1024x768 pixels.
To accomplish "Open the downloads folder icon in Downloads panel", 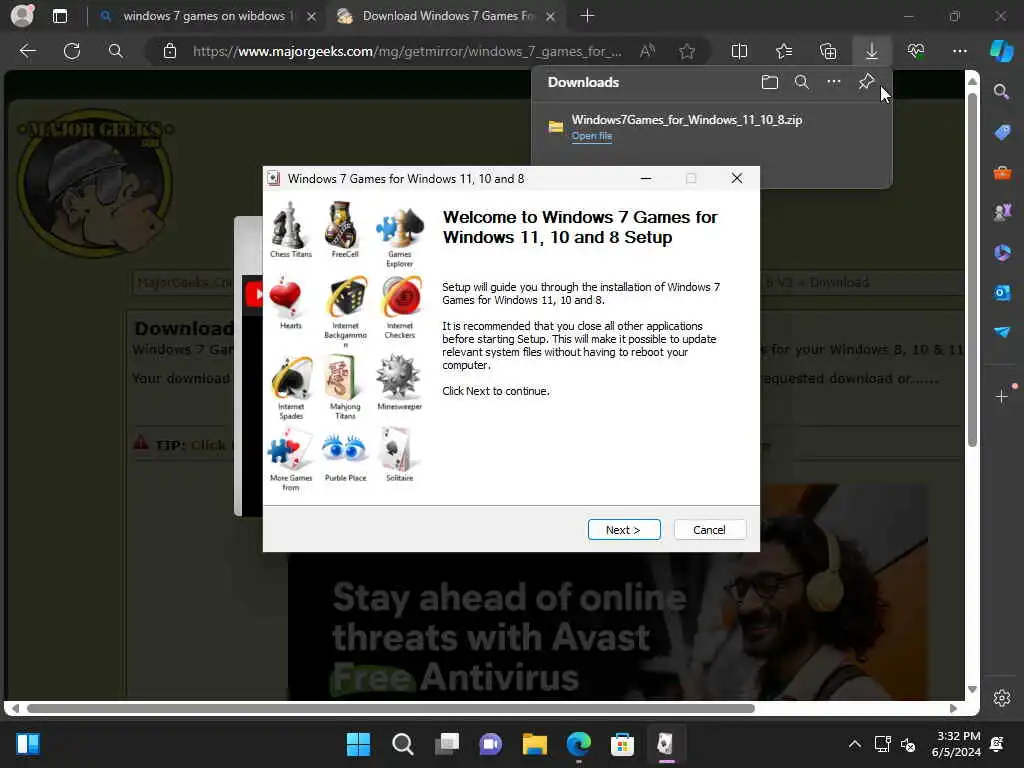I will tap(770, 82).
